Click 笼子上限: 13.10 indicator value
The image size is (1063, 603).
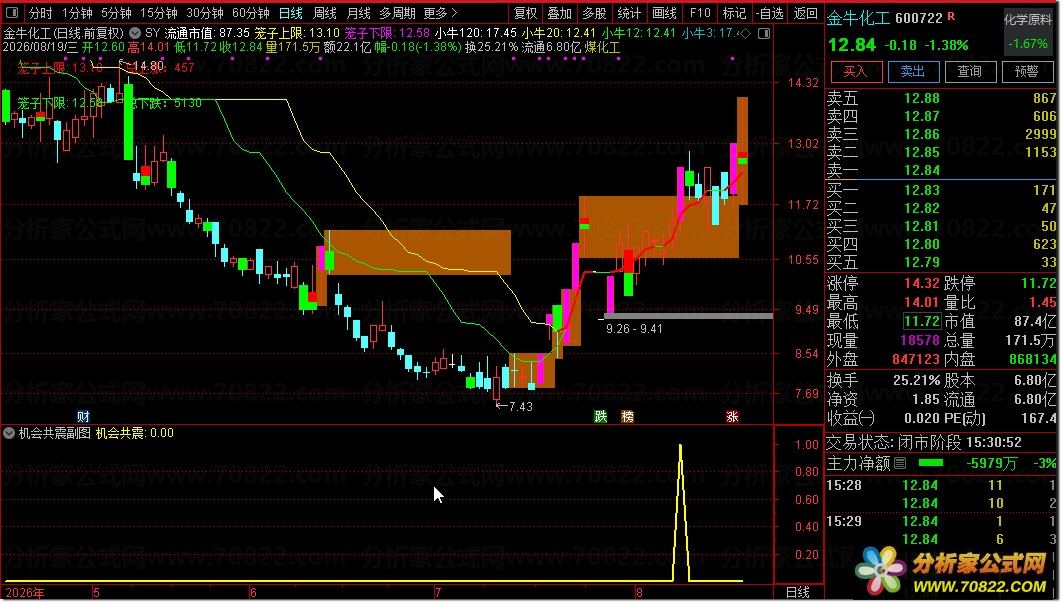(297, 33)
